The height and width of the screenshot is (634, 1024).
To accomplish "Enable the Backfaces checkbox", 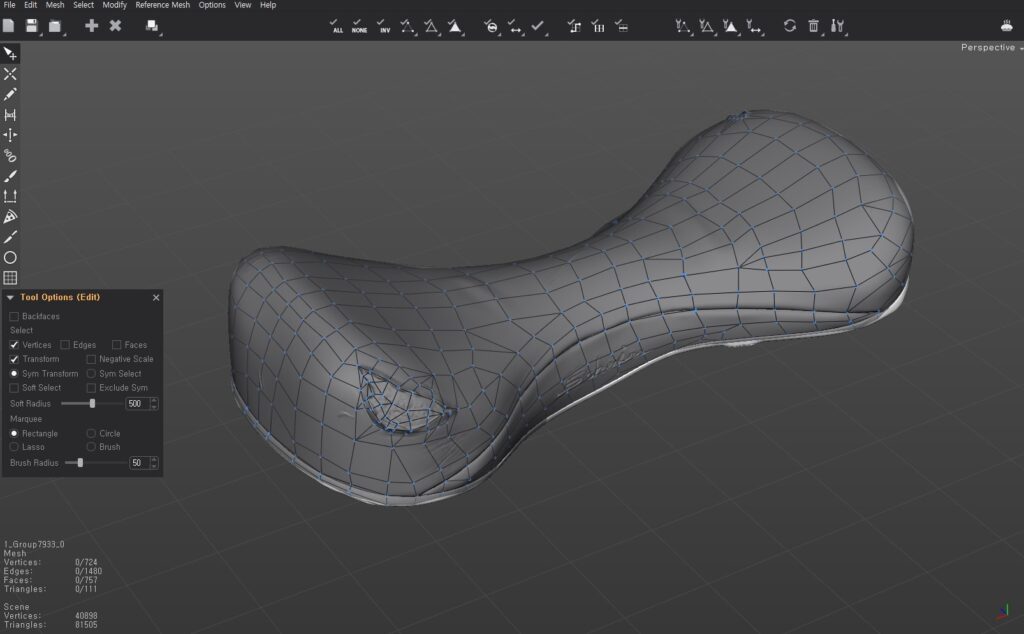I will tap(14, 316).
